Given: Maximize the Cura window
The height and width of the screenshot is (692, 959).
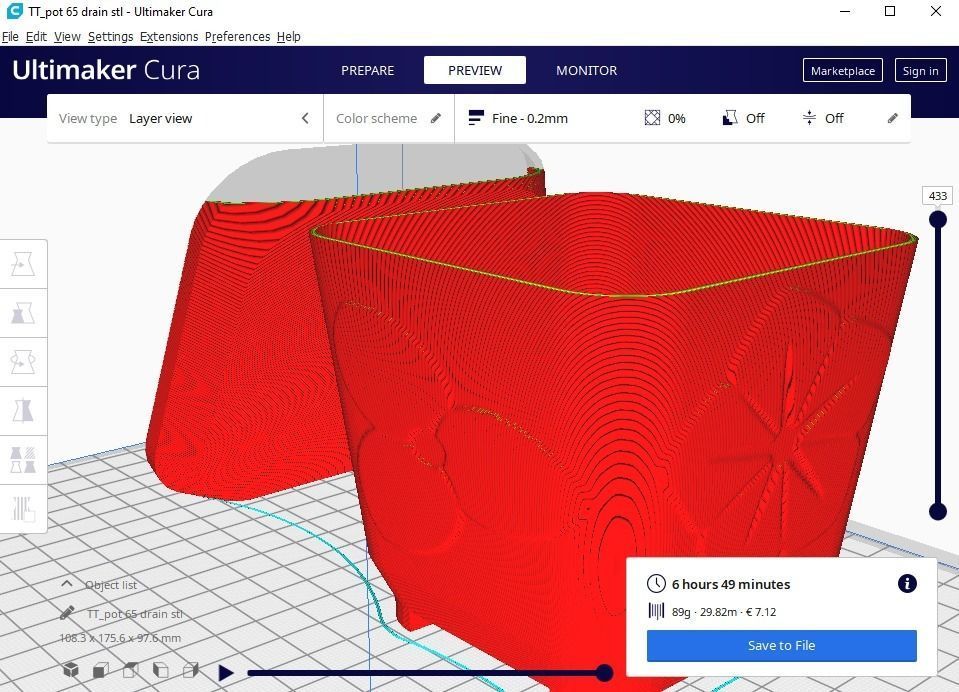Looking at the screenshot, I should (x=890, y=11).
